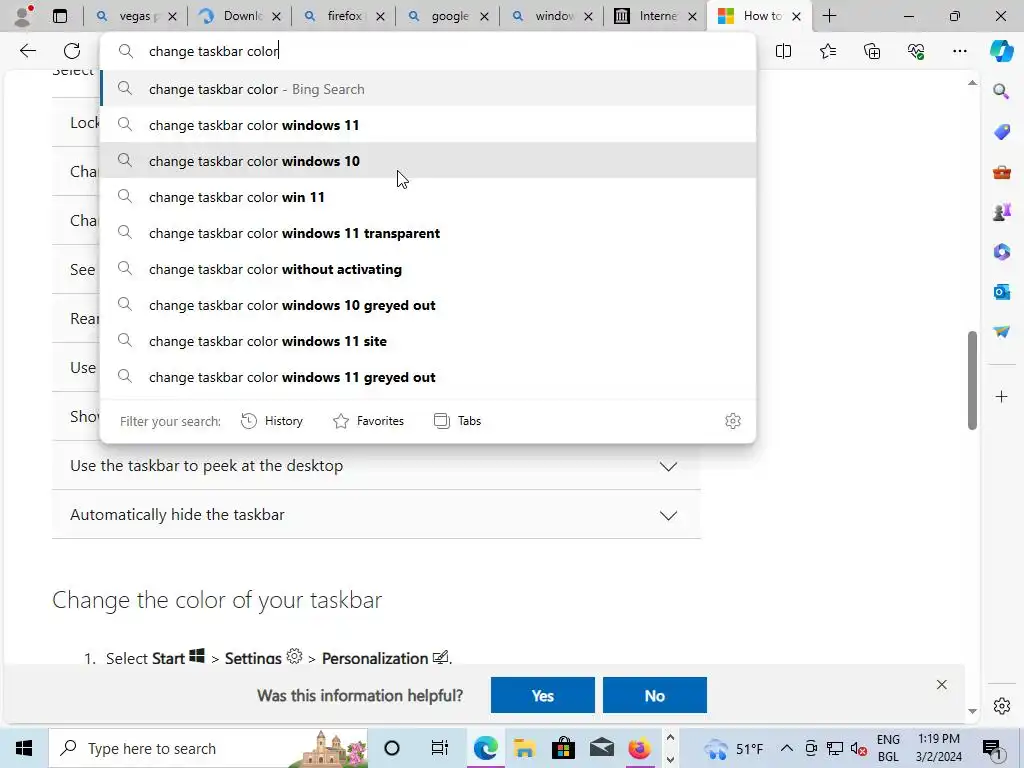
Task: Add sidebar app with plus icon
Action: point(1001,396)
